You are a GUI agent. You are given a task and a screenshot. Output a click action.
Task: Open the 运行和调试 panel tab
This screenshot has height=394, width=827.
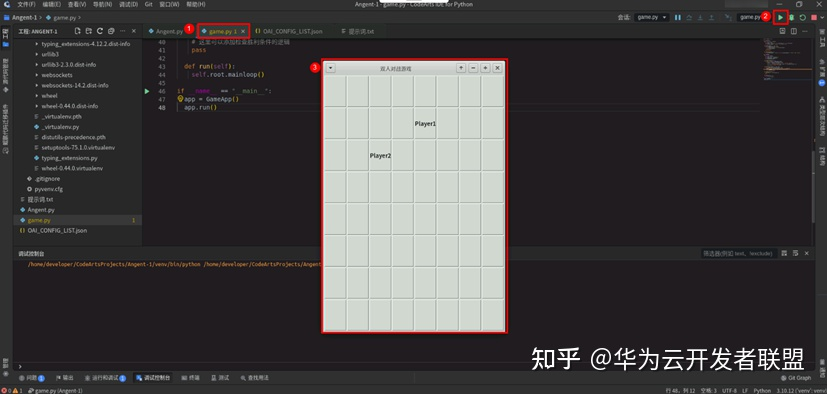coord(105,378)
